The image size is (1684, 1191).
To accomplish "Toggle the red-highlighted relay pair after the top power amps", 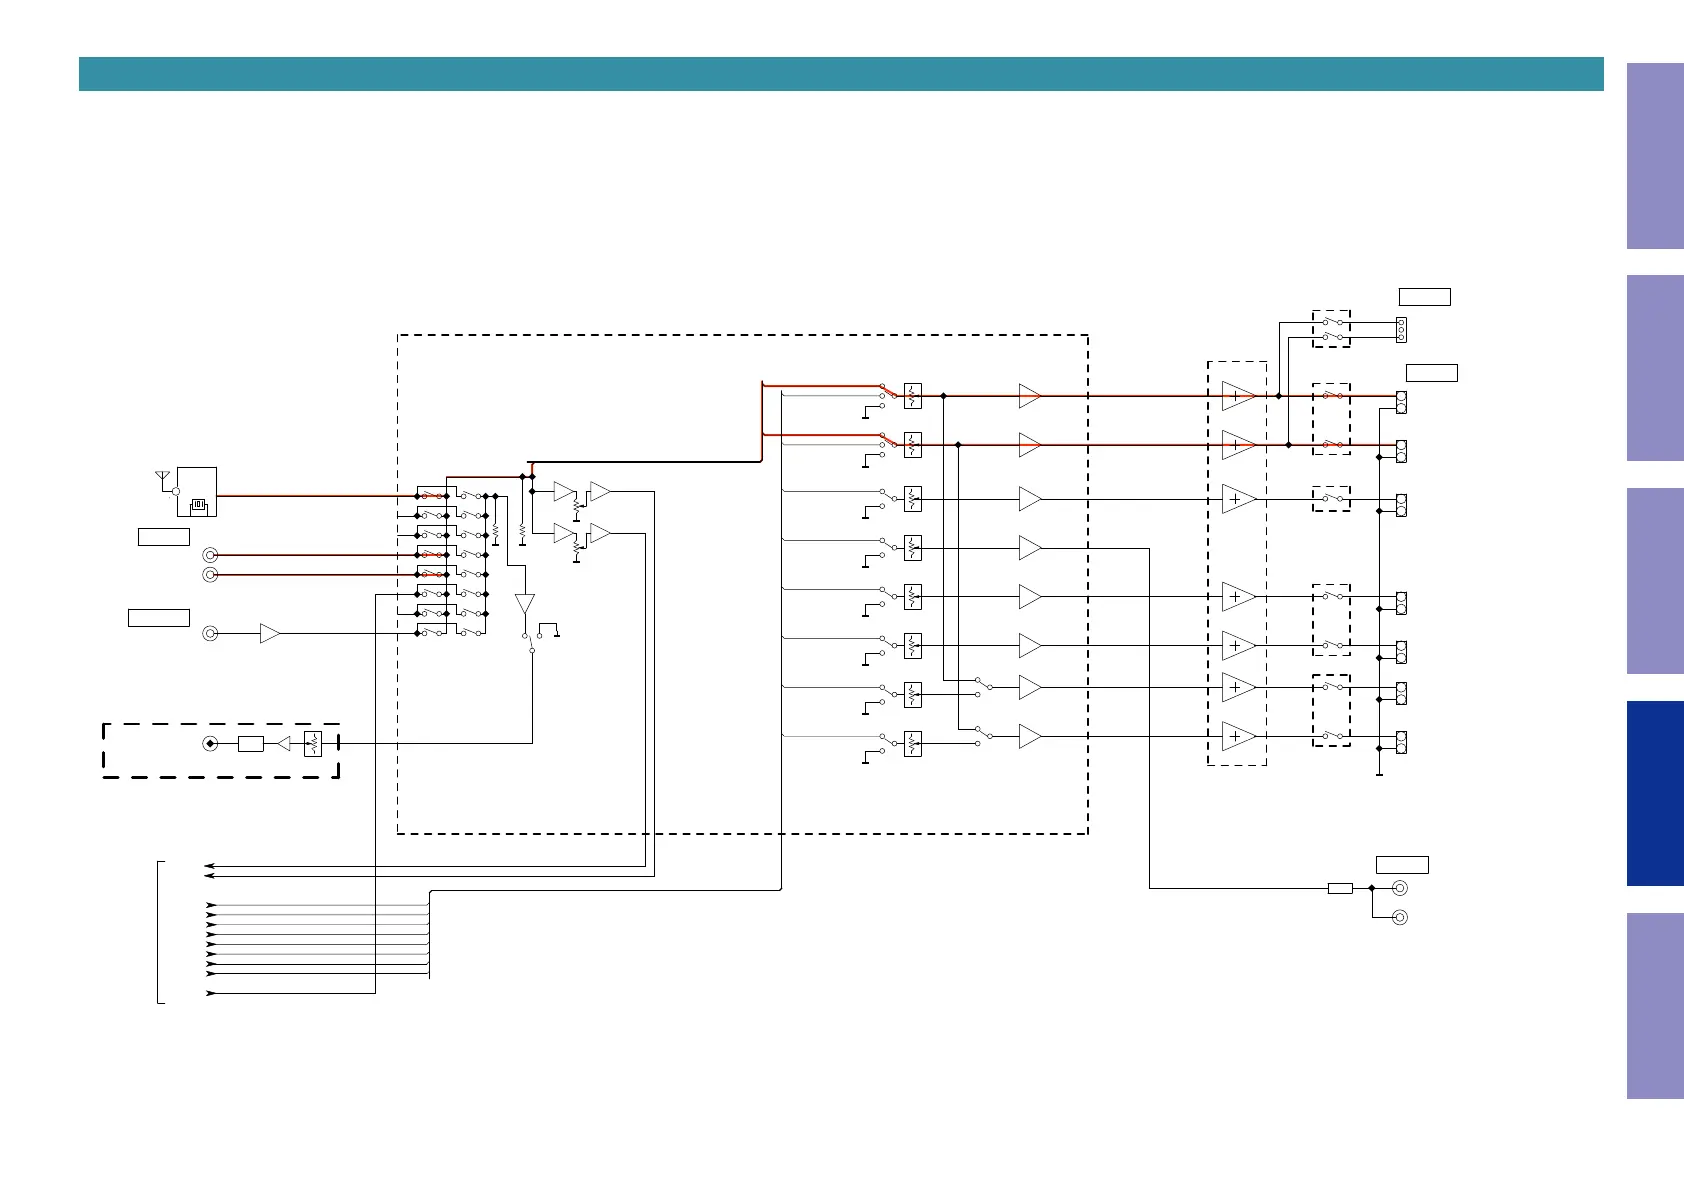I will click(x=1331, y=419).
